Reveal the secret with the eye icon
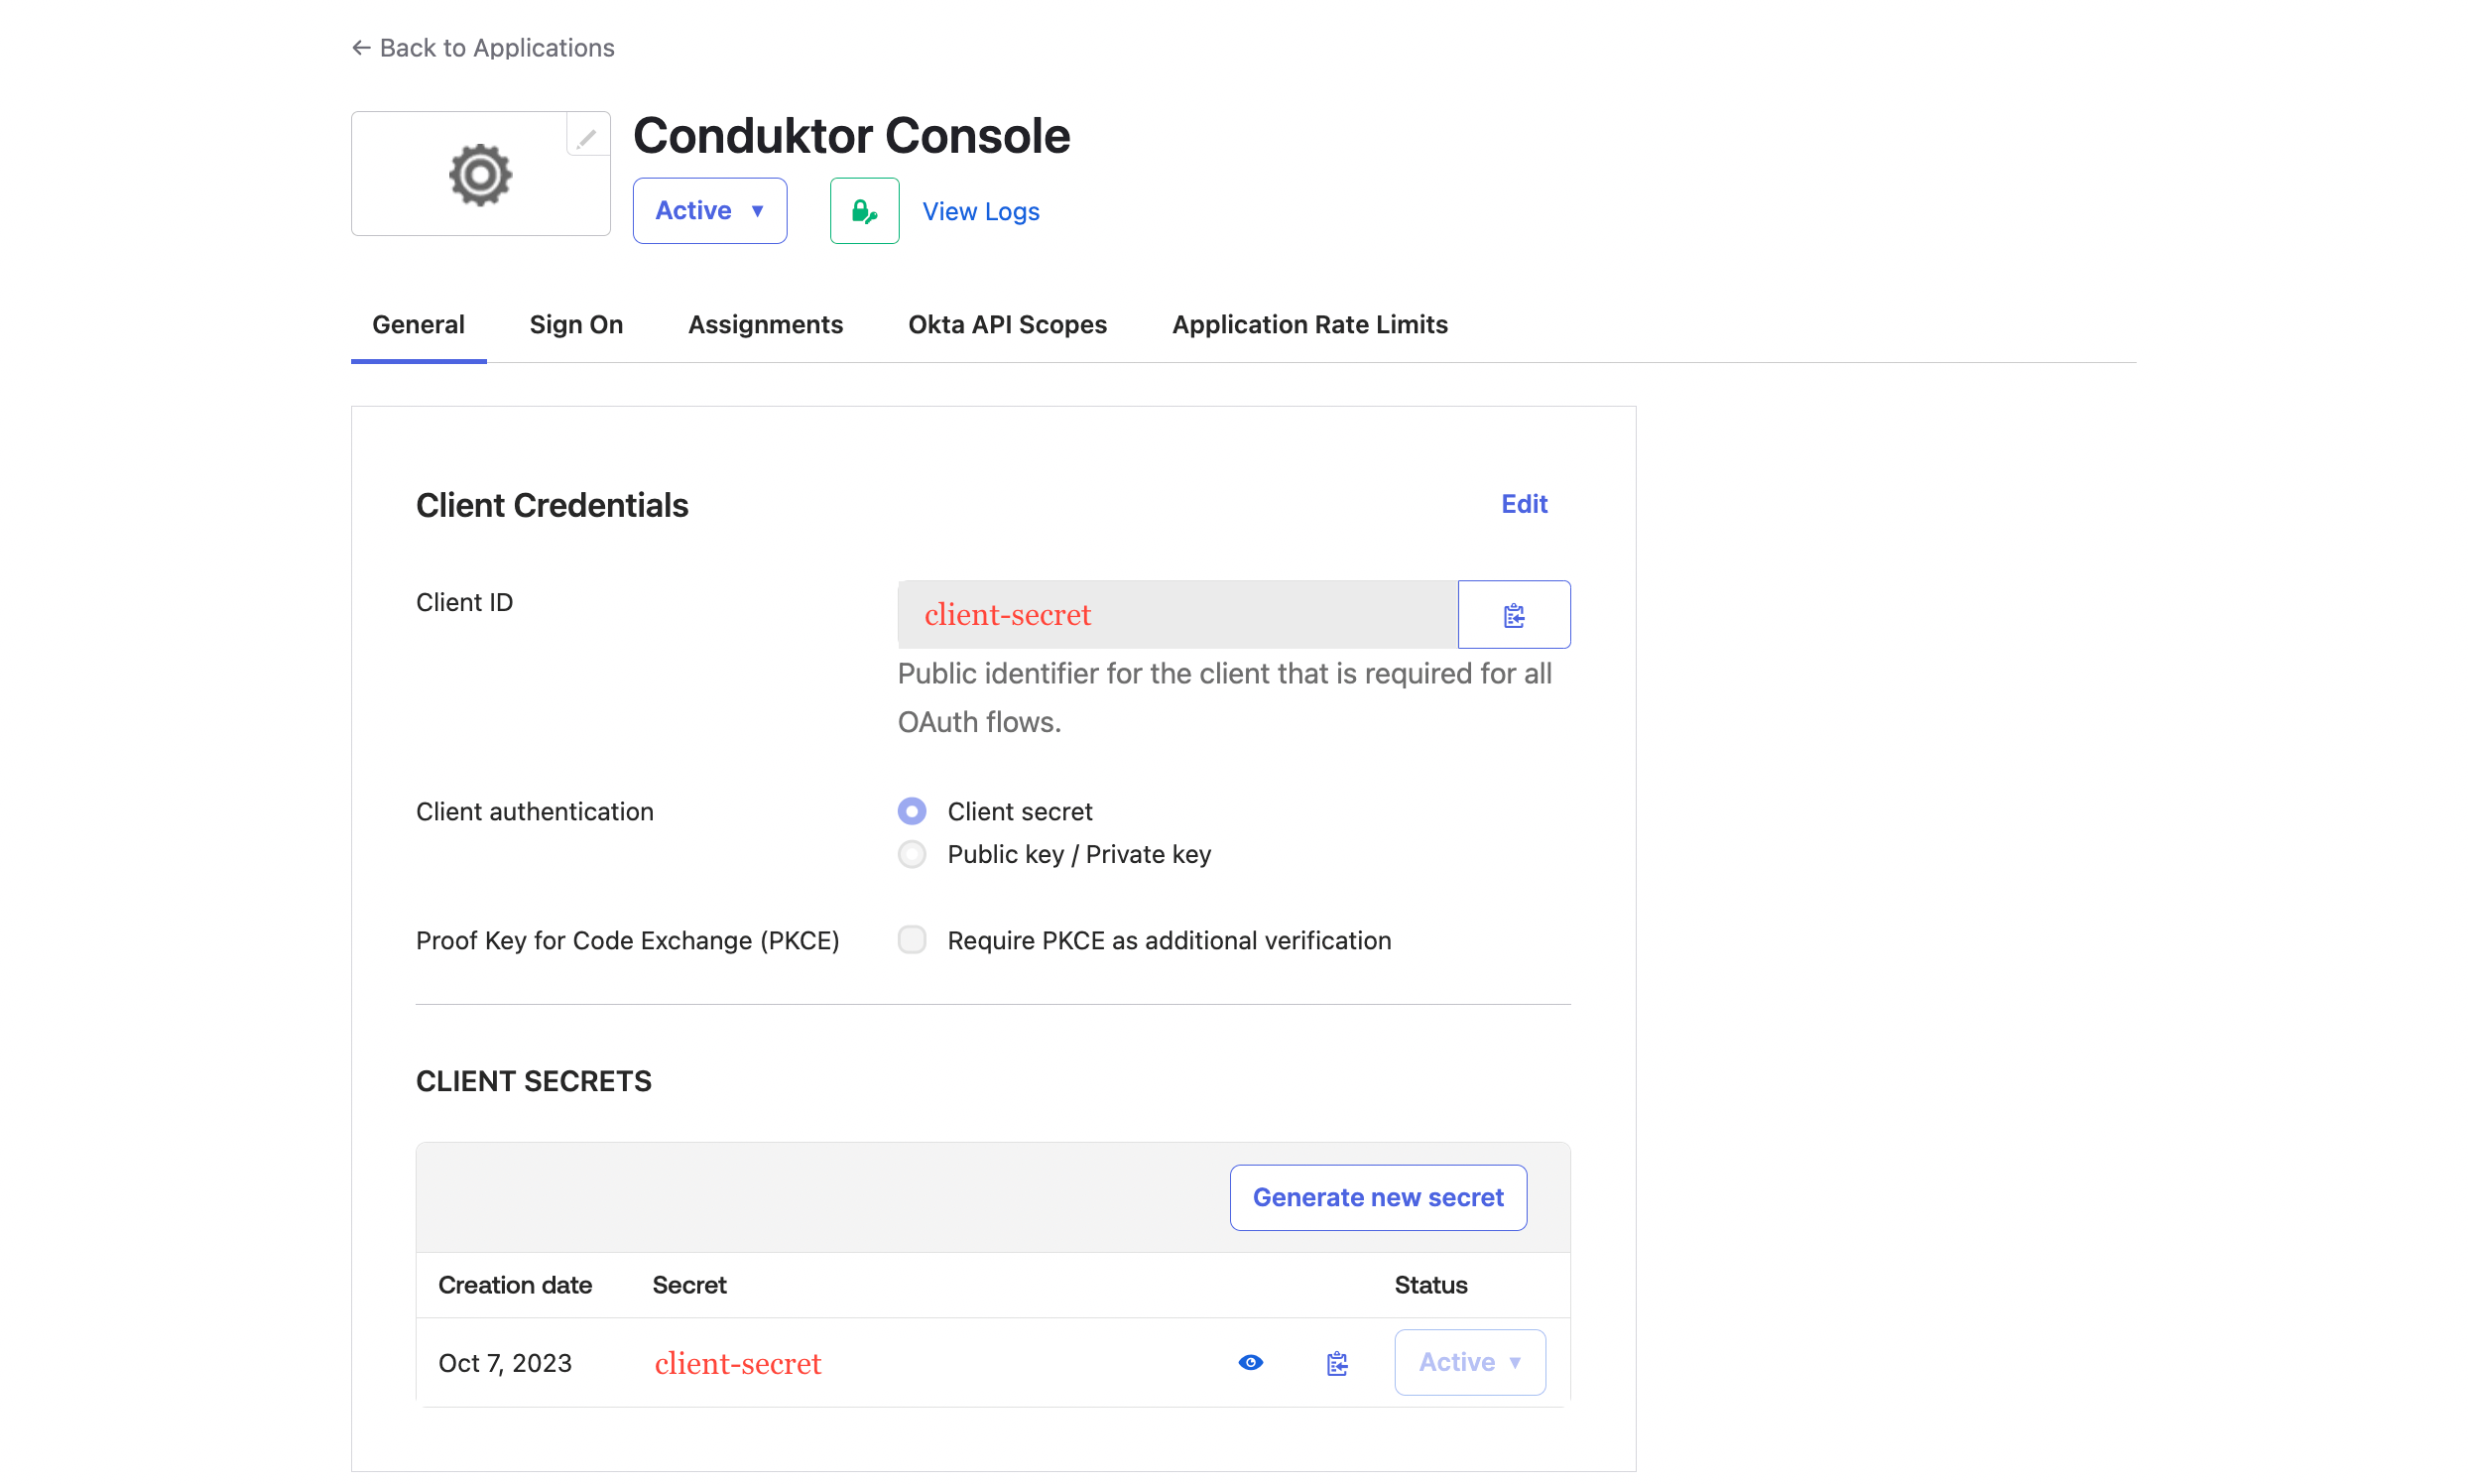Image resolution: width=2468 pixels, height=1484 pixels. click(x=1250, y=1362)
